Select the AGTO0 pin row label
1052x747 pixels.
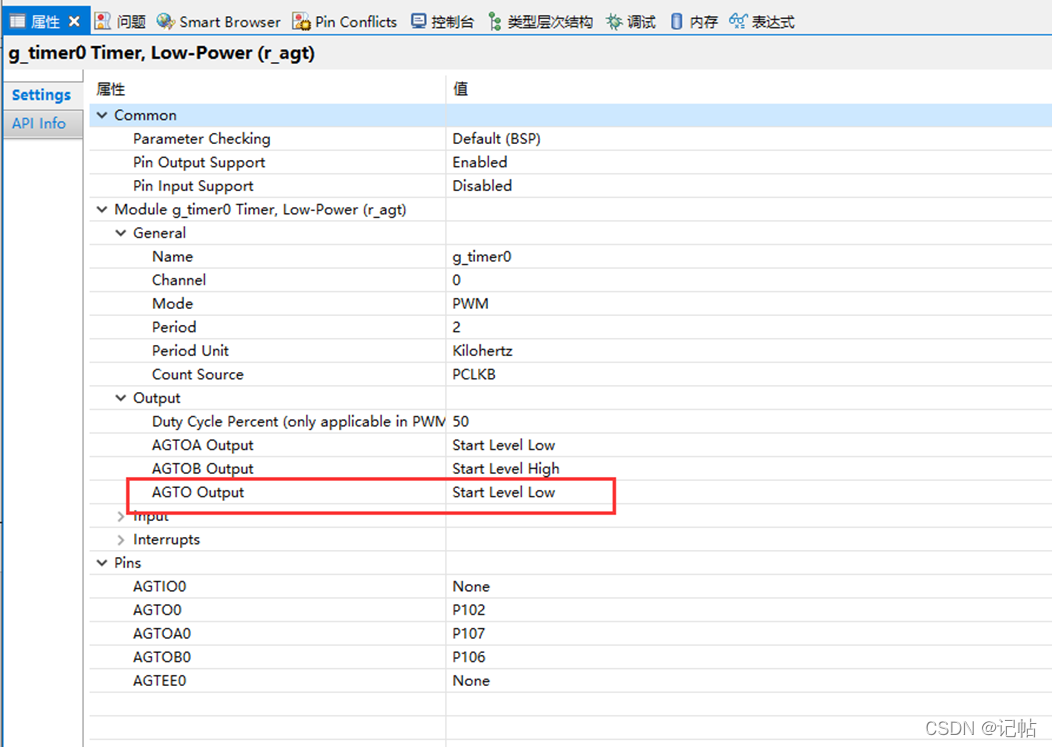157,609
